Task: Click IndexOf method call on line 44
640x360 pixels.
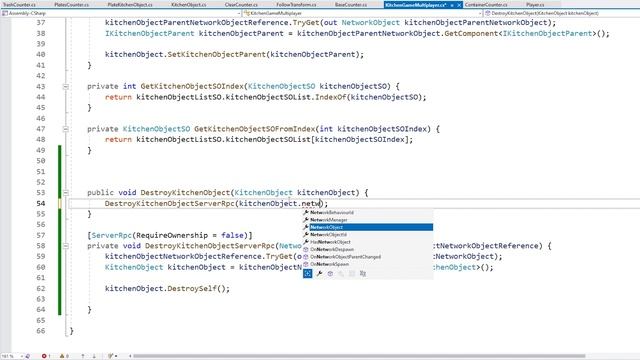Action: coord(331,97)
